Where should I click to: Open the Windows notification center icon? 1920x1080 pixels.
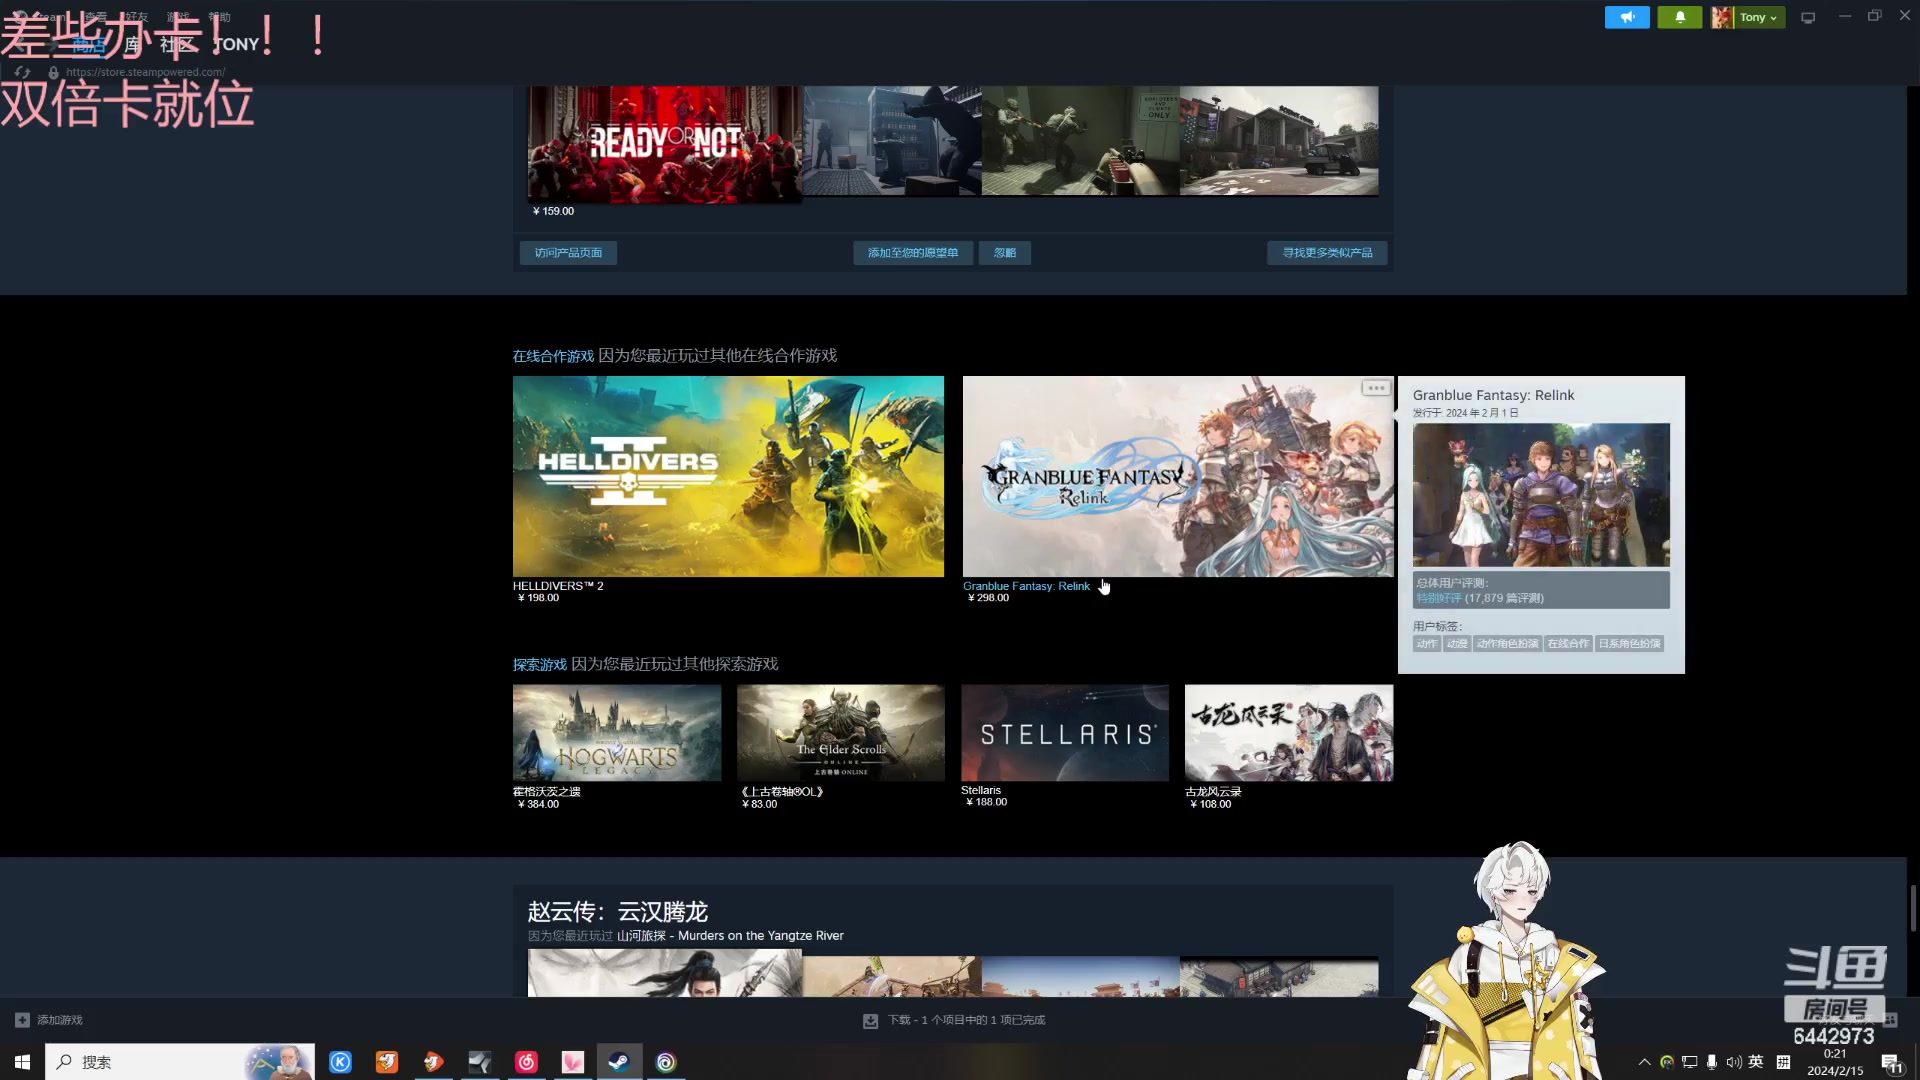[x=1892, y=1064]
